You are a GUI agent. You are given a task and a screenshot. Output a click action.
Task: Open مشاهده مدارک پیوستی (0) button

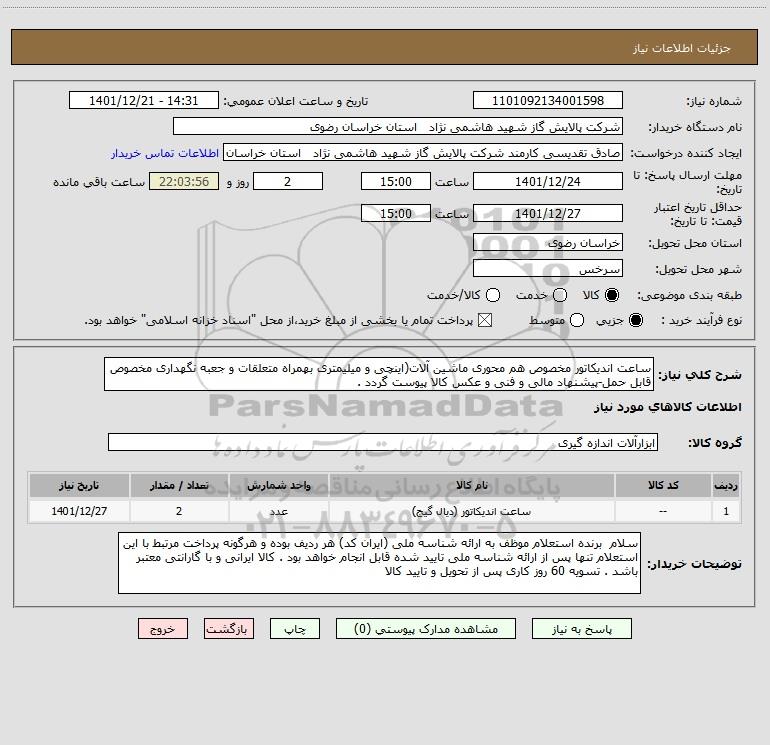pos(426,629)
